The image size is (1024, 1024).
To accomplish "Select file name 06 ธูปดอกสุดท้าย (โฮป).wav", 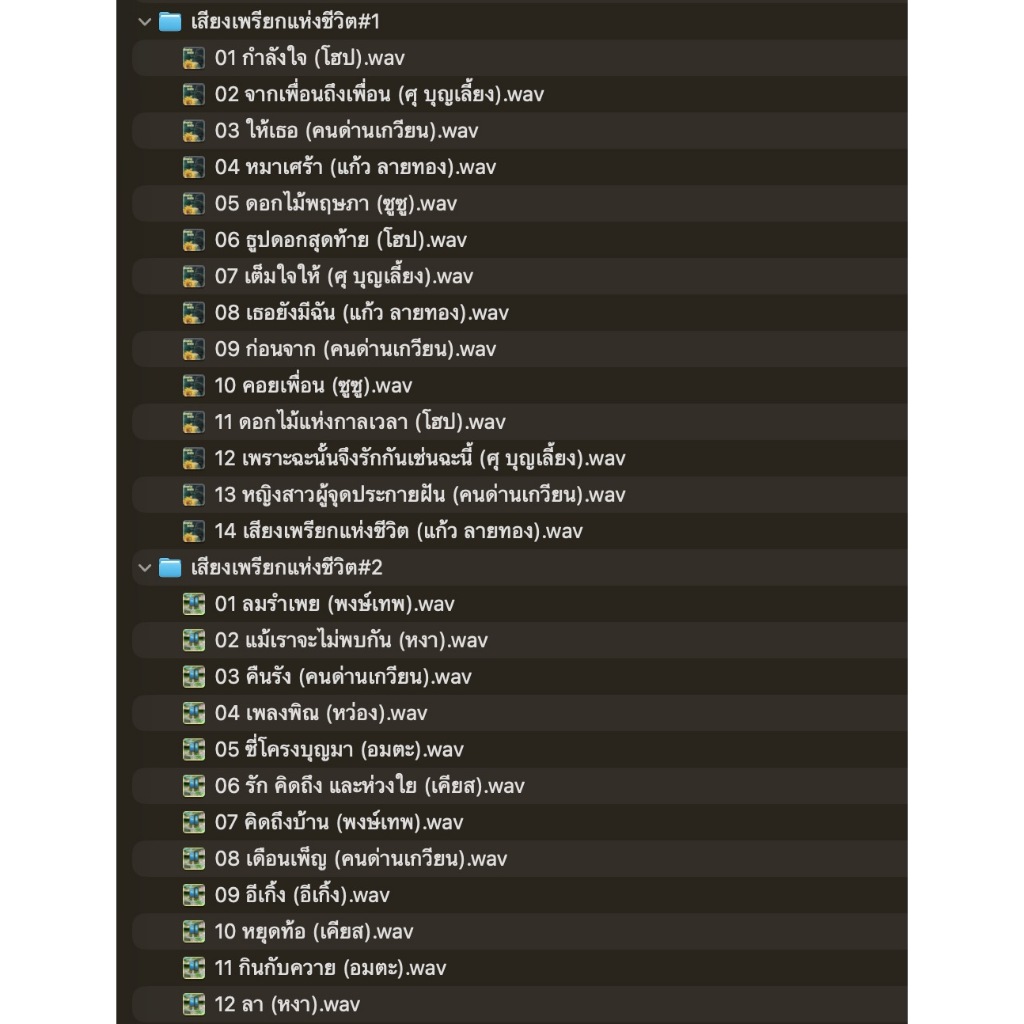I will pos(341,240).
